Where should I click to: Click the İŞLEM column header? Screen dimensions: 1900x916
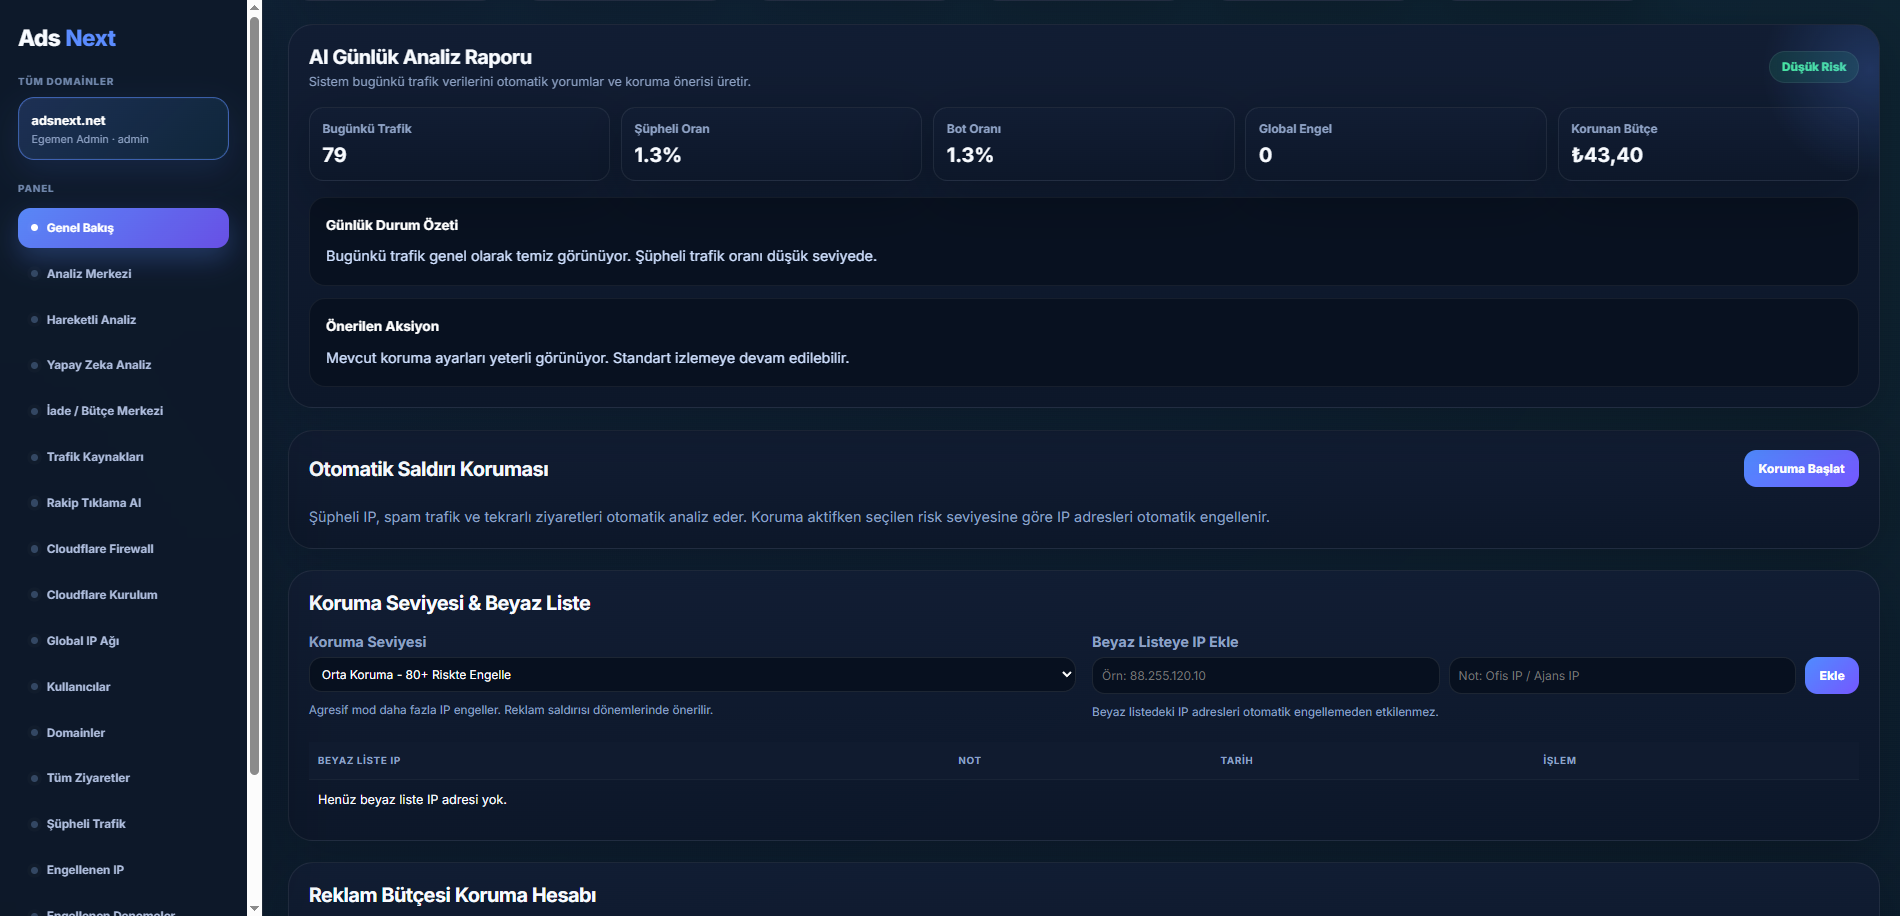pos(1559,761)
